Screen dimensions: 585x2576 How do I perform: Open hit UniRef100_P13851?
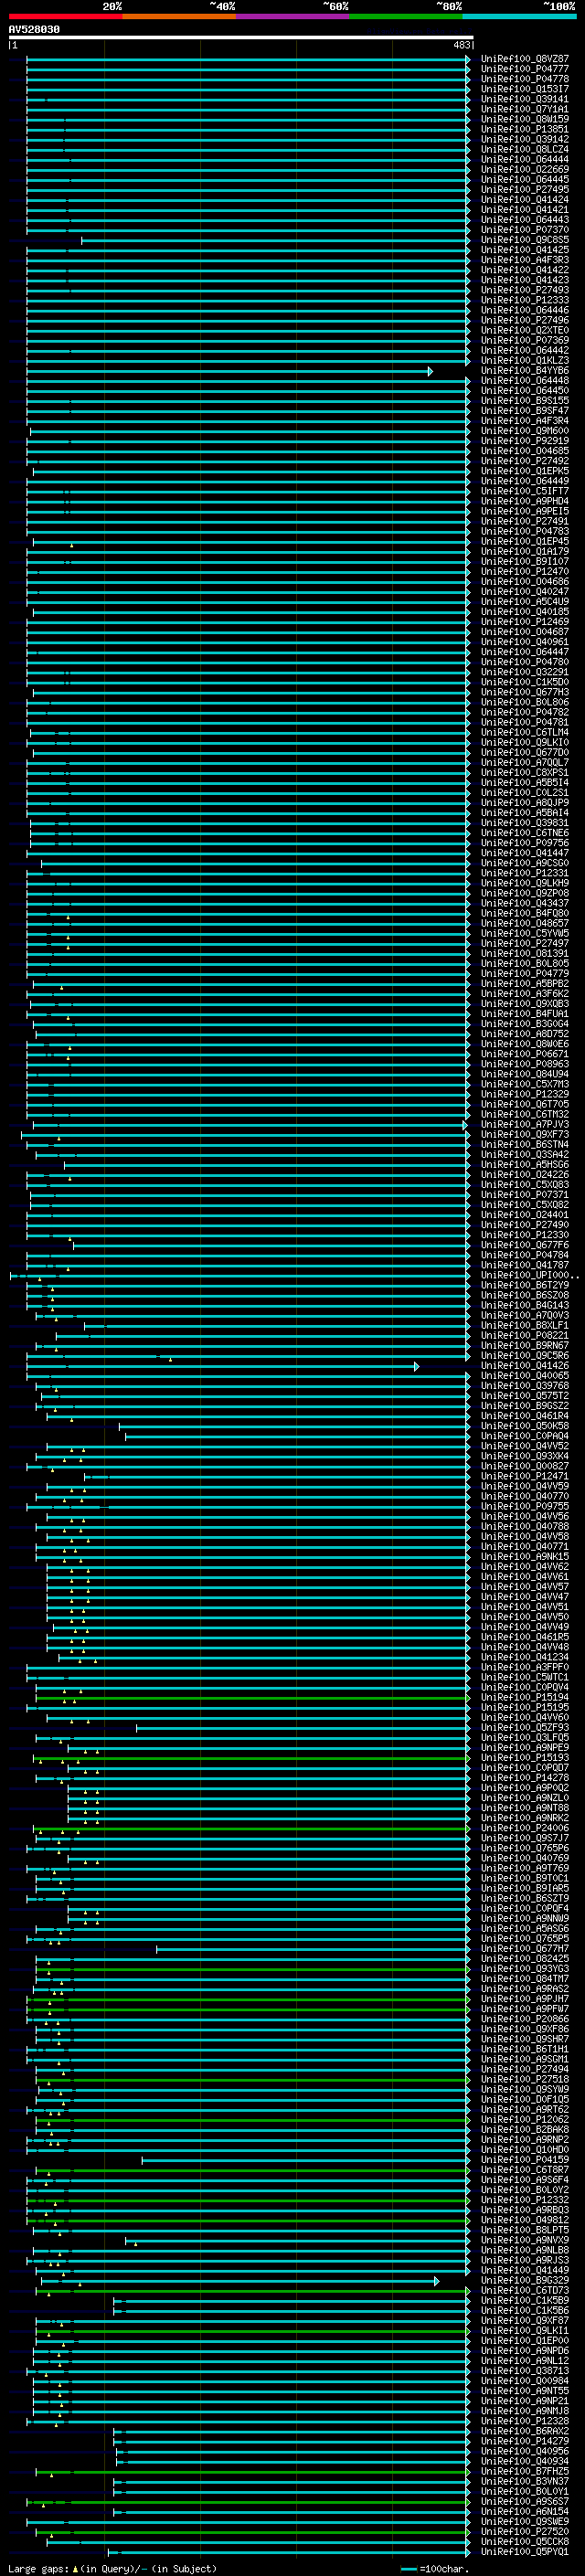pos(524,129)
